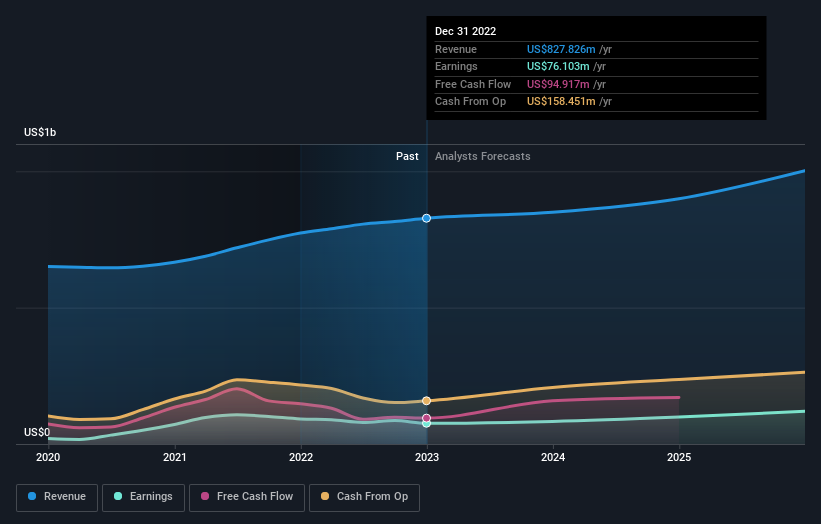Click the 2020 x-axis label

tap(48, 457)
